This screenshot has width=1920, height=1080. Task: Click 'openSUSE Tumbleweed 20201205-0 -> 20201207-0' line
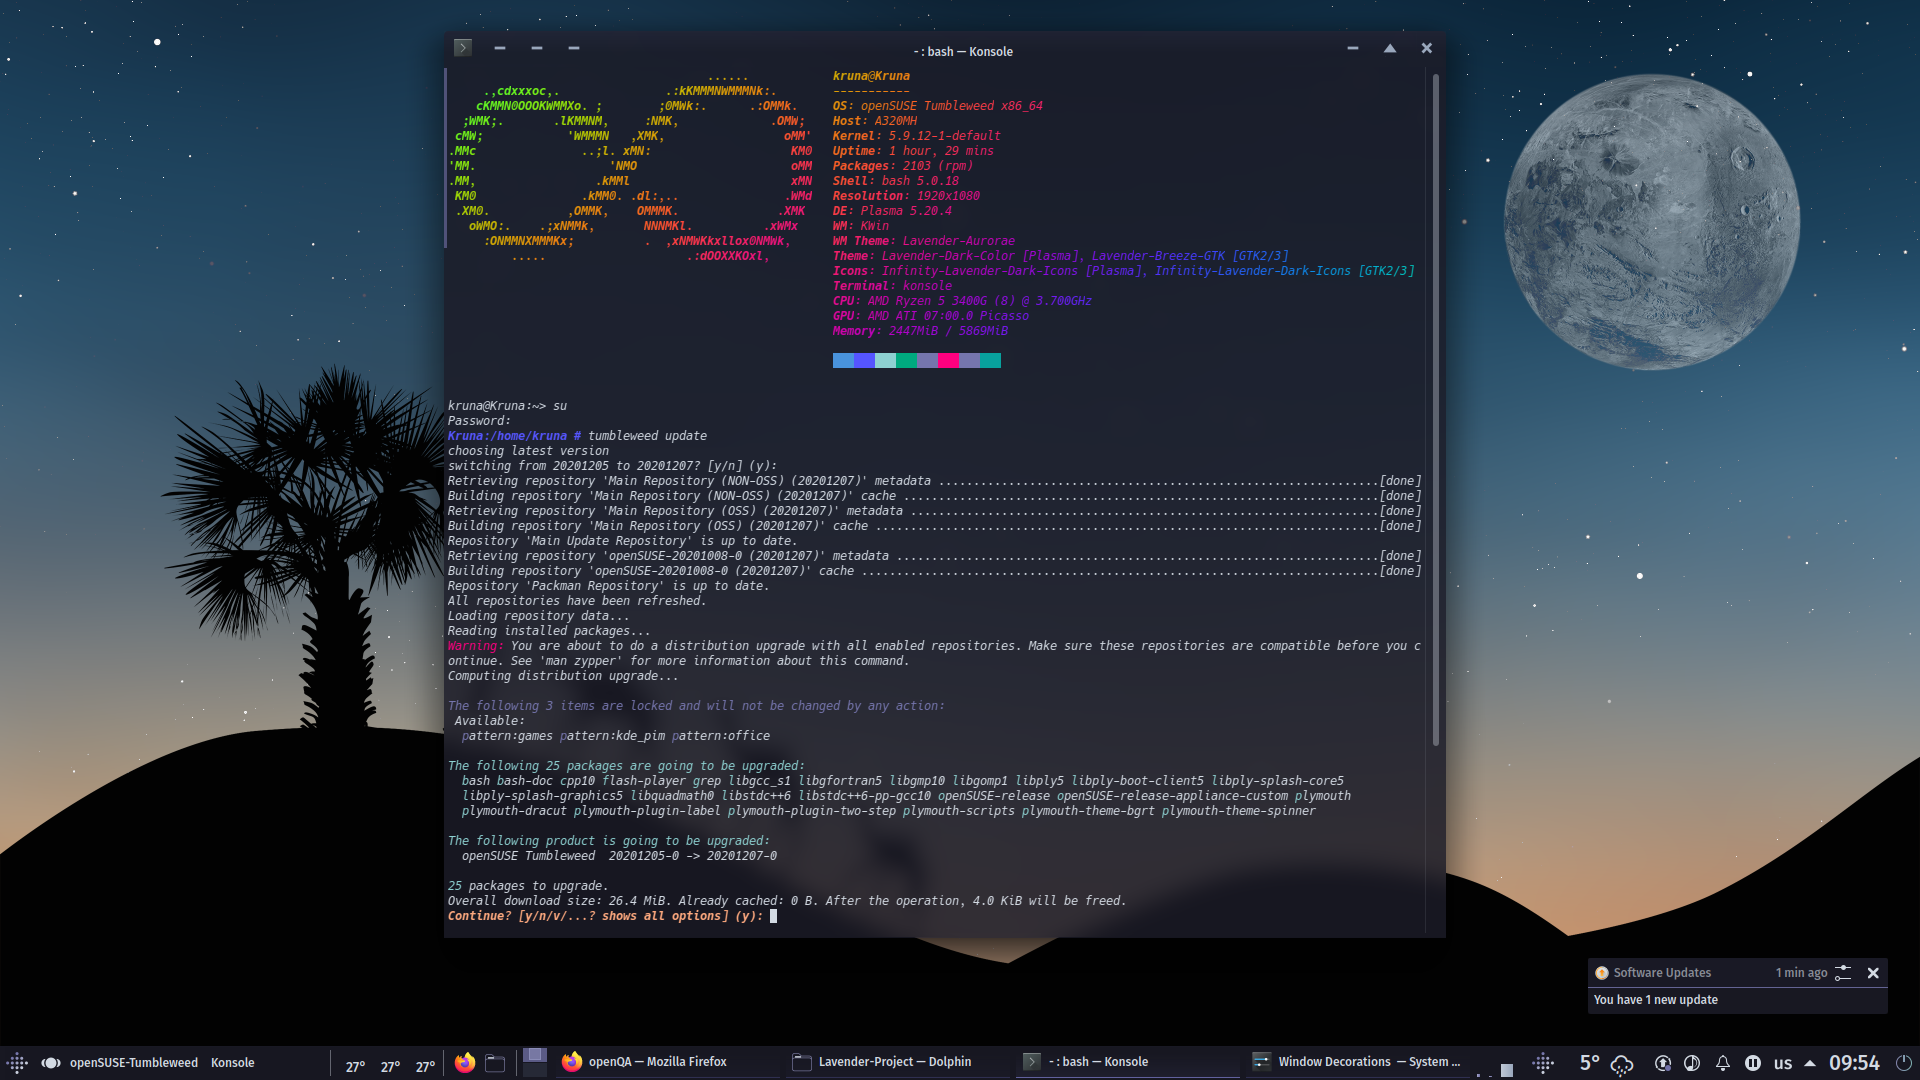click(619, 856)
